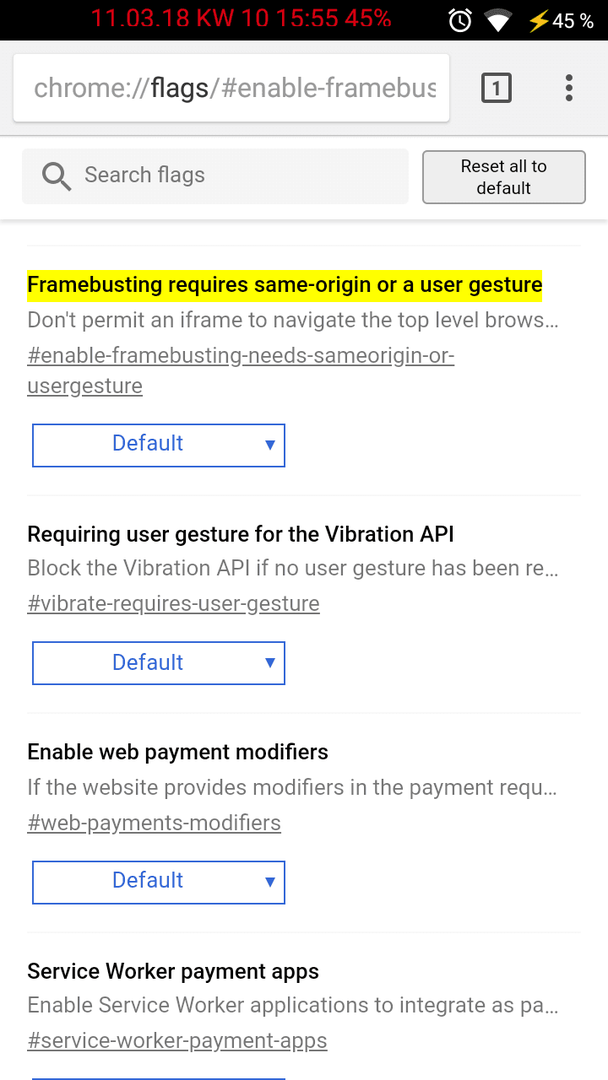This screenshot has width=608, height=1080.
Task: Tap the magnifier icon in Search flags
Action: tap(56, 176)
